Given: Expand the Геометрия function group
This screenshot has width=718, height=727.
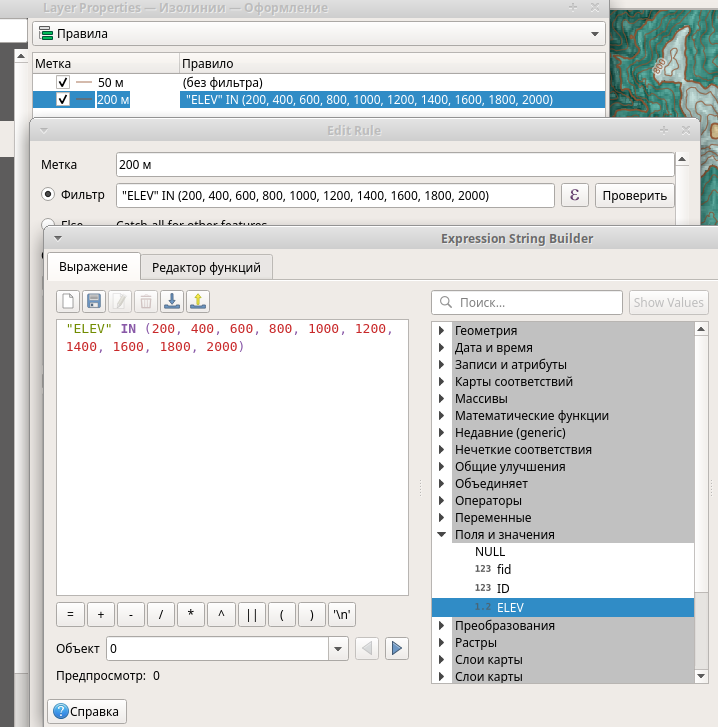Looking at the screenshot, I should (441, 331).
